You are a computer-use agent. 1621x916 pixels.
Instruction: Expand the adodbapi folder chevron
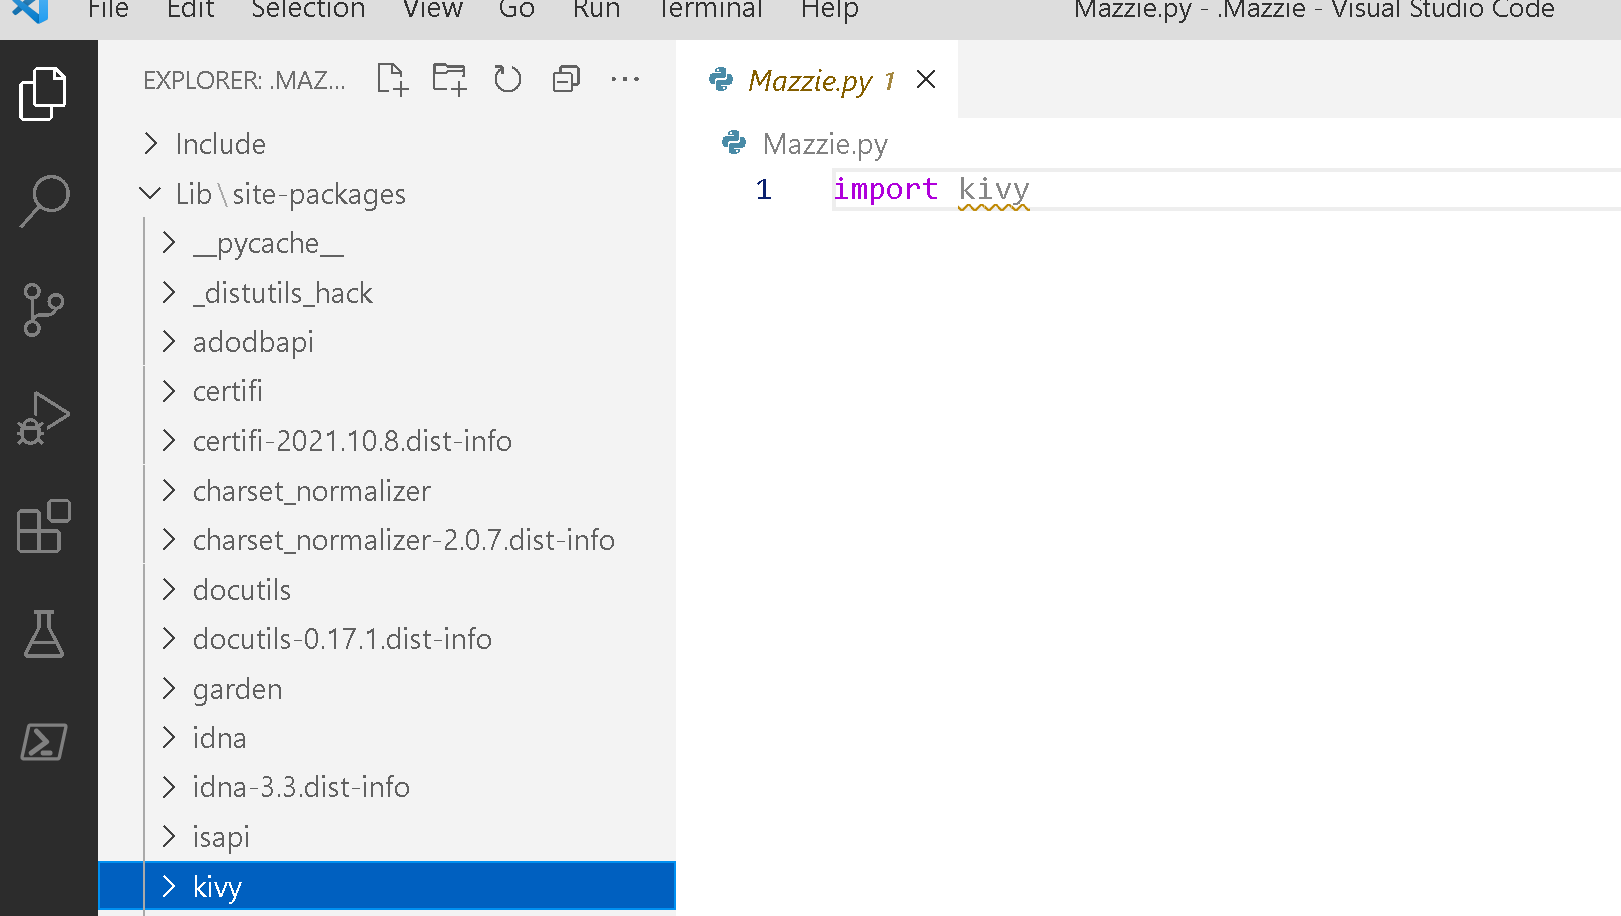click(169, 341)
